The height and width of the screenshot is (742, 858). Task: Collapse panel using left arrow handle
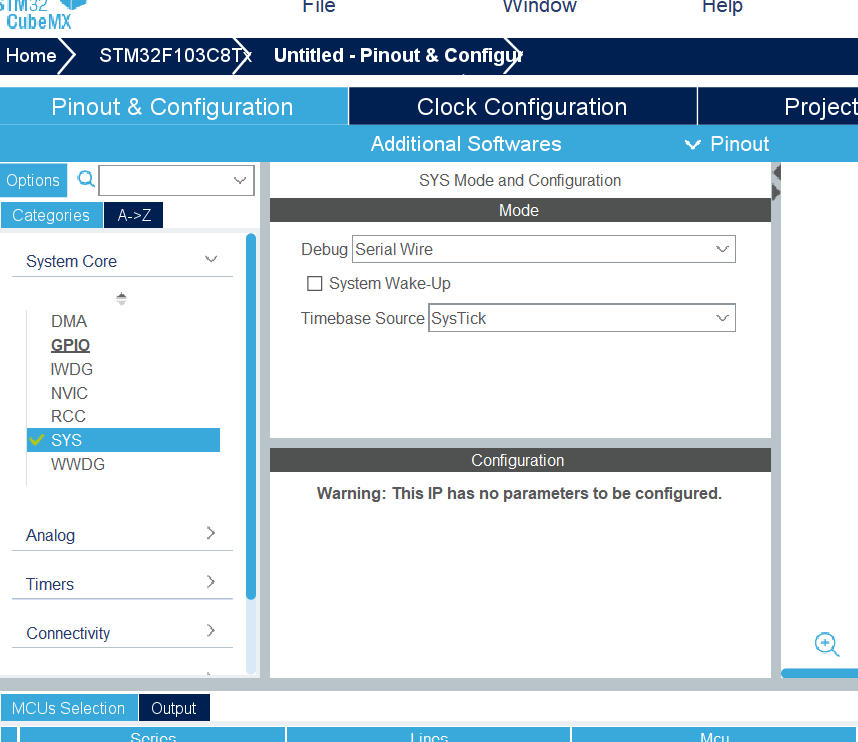click(x=776, y=173)
